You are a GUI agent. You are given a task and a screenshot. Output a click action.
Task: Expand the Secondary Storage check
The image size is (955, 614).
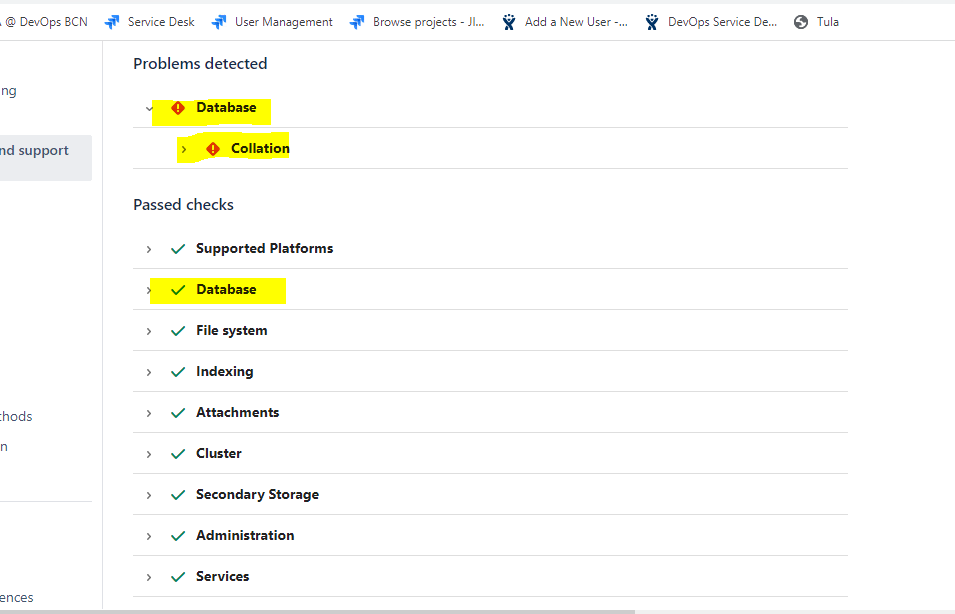149,494
